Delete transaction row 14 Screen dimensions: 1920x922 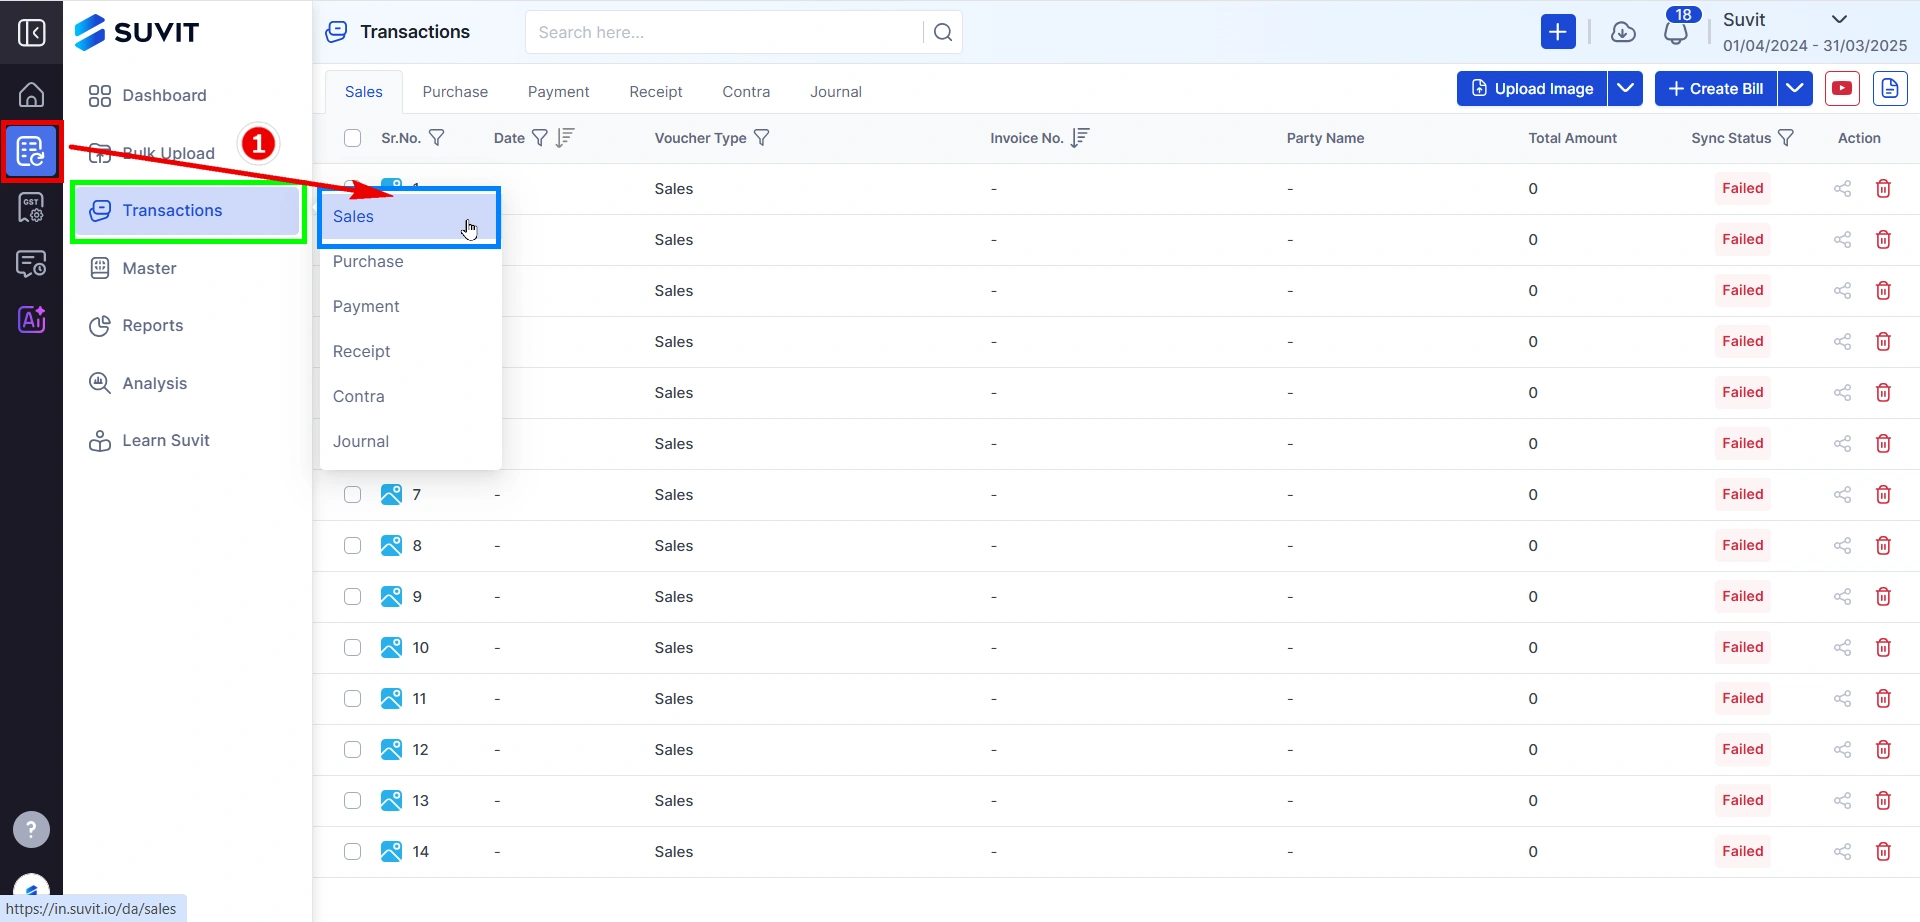[x=1883, y=852]
